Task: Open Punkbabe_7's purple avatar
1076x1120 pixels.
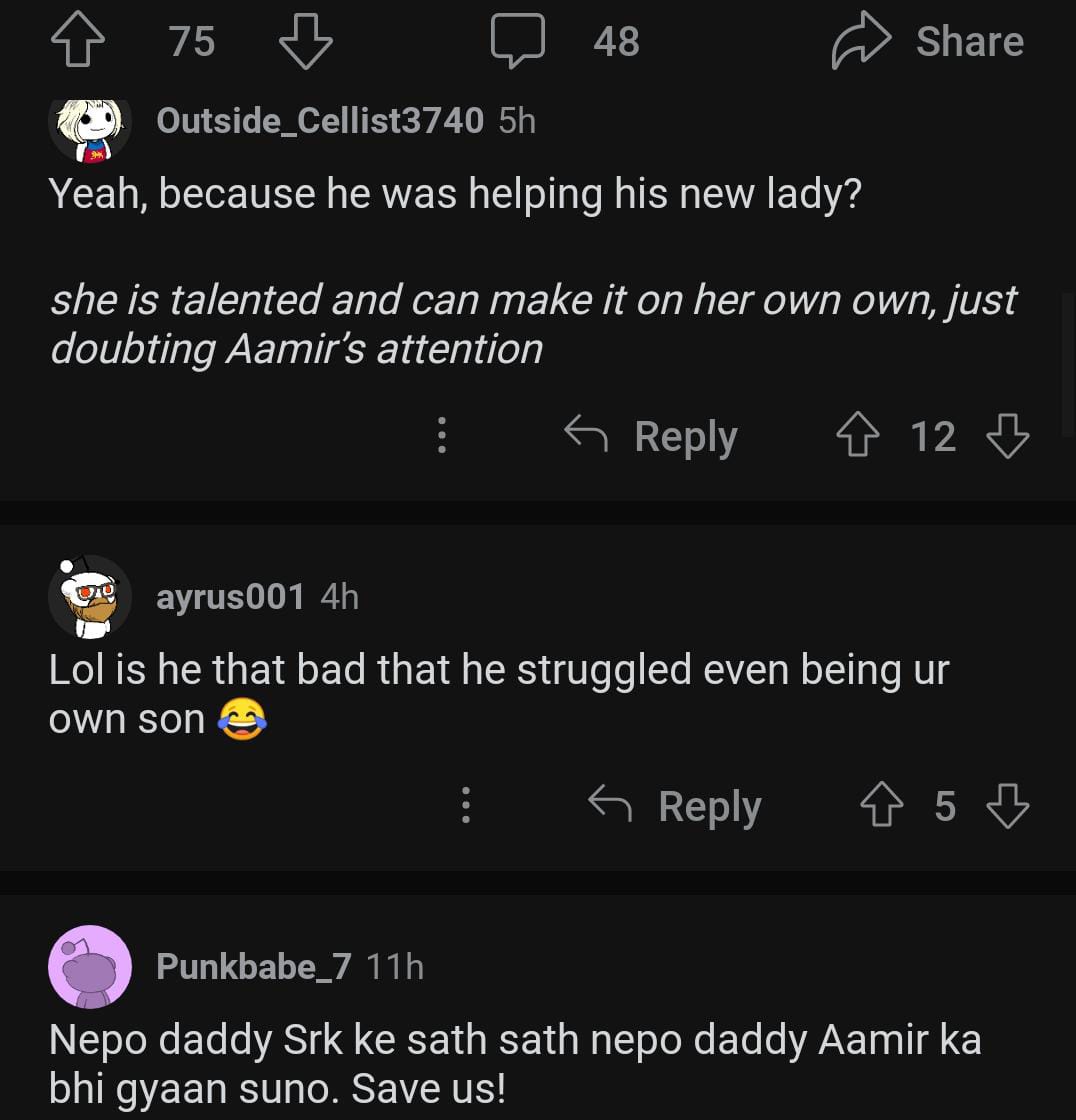Action: point(90,967)
